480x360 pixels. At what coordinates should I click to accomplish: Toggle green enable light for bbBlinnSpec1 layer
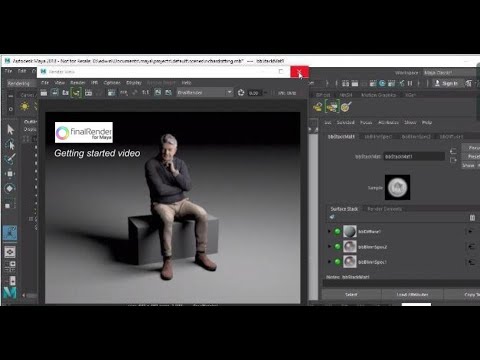tap(337, 262)
